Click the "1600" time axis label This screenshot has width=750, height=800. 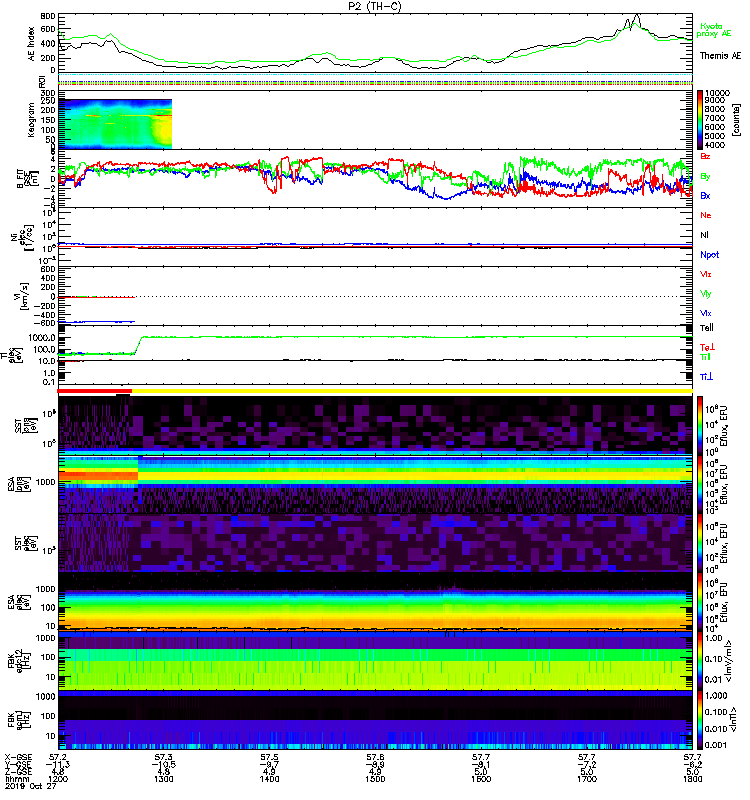coord(481,779)
